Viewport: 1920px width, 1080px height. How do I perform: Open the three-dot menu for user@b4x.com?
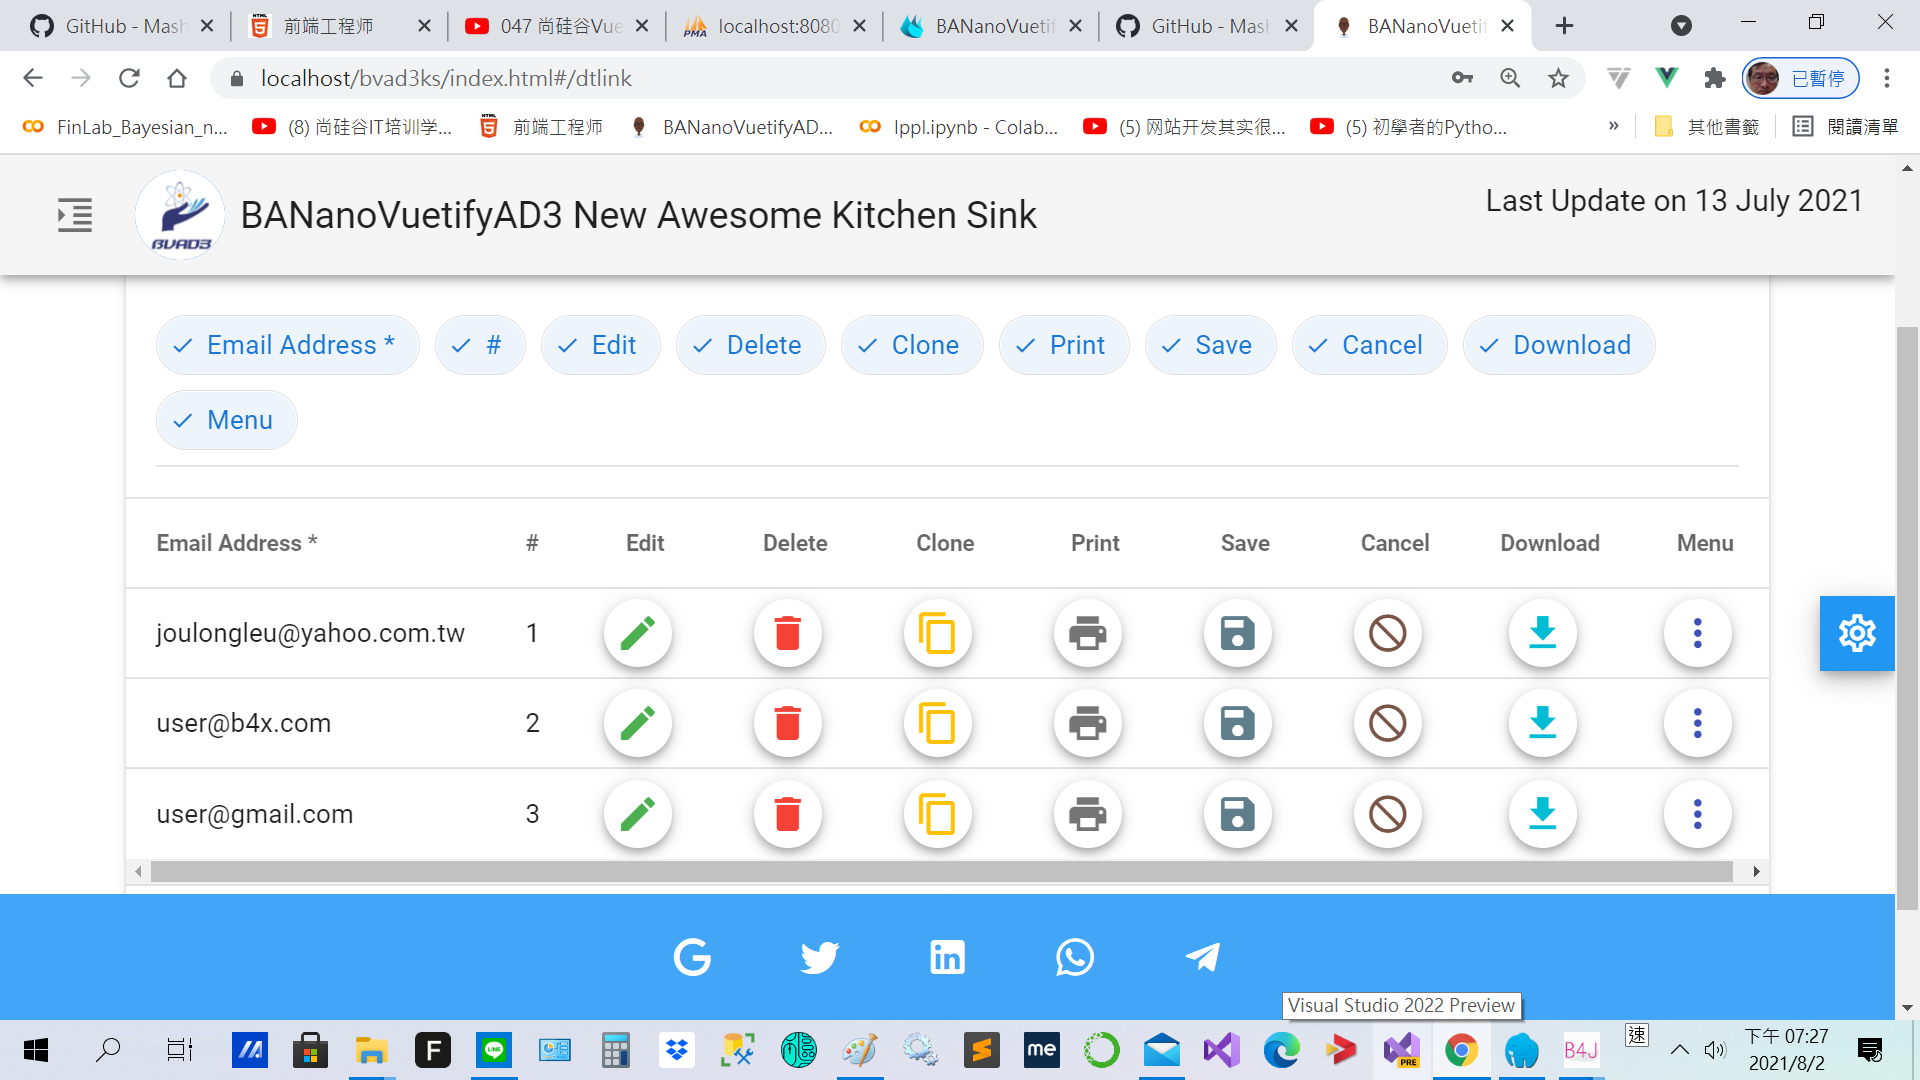[1697, 723]
